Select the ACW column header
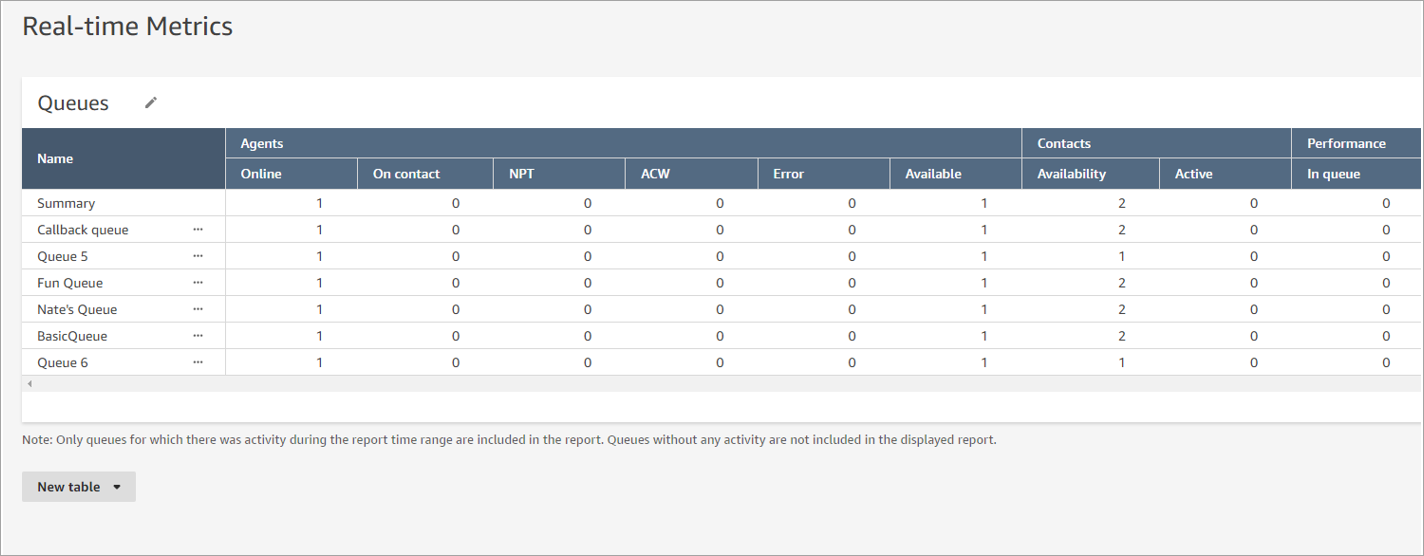Screen dimensions: 1424x556 tap(655, 174)
